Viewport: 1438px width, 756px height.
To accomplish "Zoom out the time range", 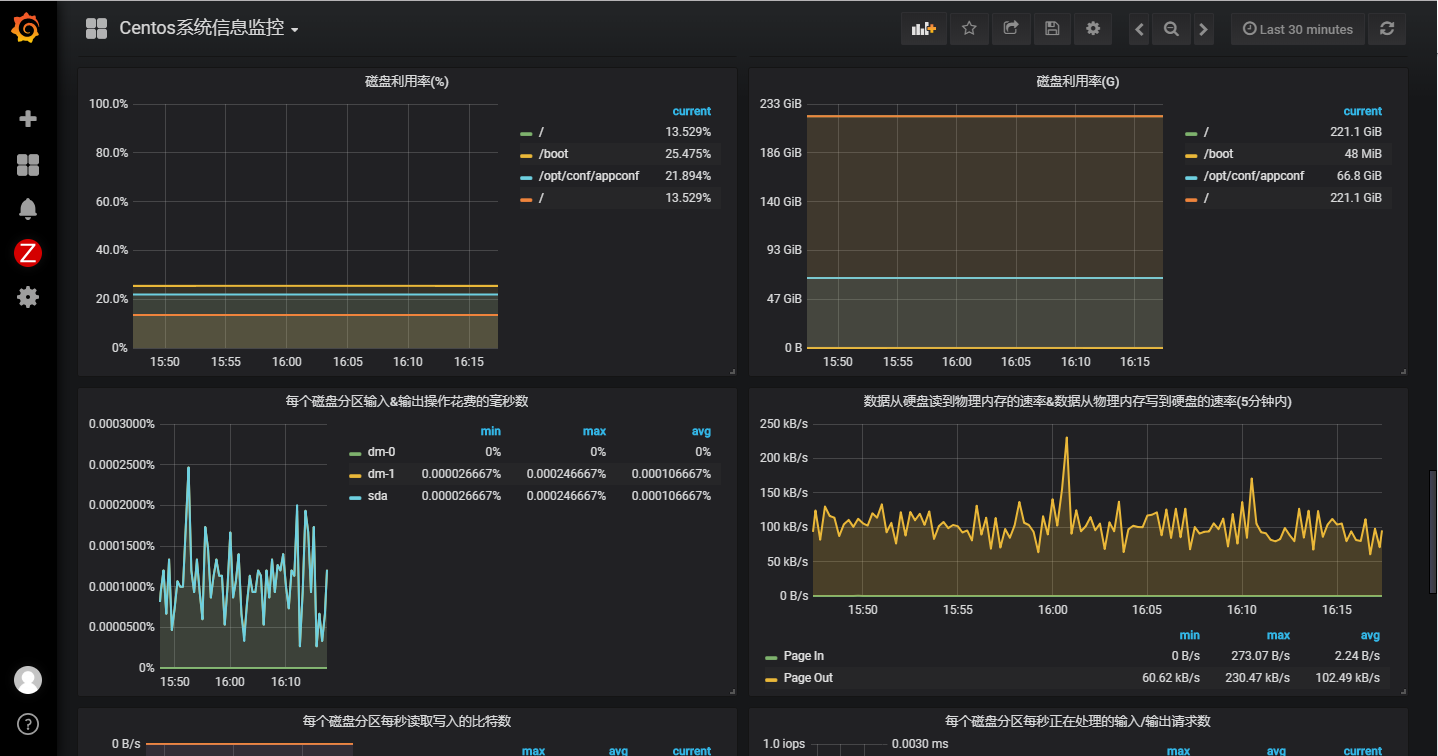I will coord(1171,30).
